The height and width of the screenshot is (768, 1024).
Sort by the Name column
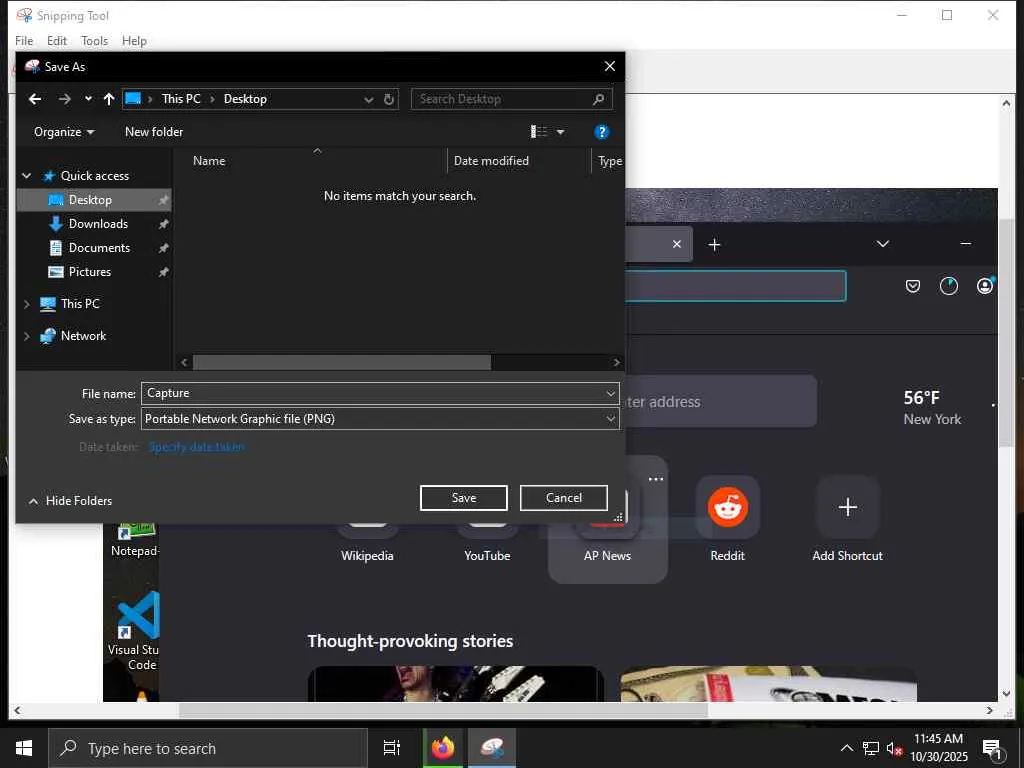click(x=209, y=161)
